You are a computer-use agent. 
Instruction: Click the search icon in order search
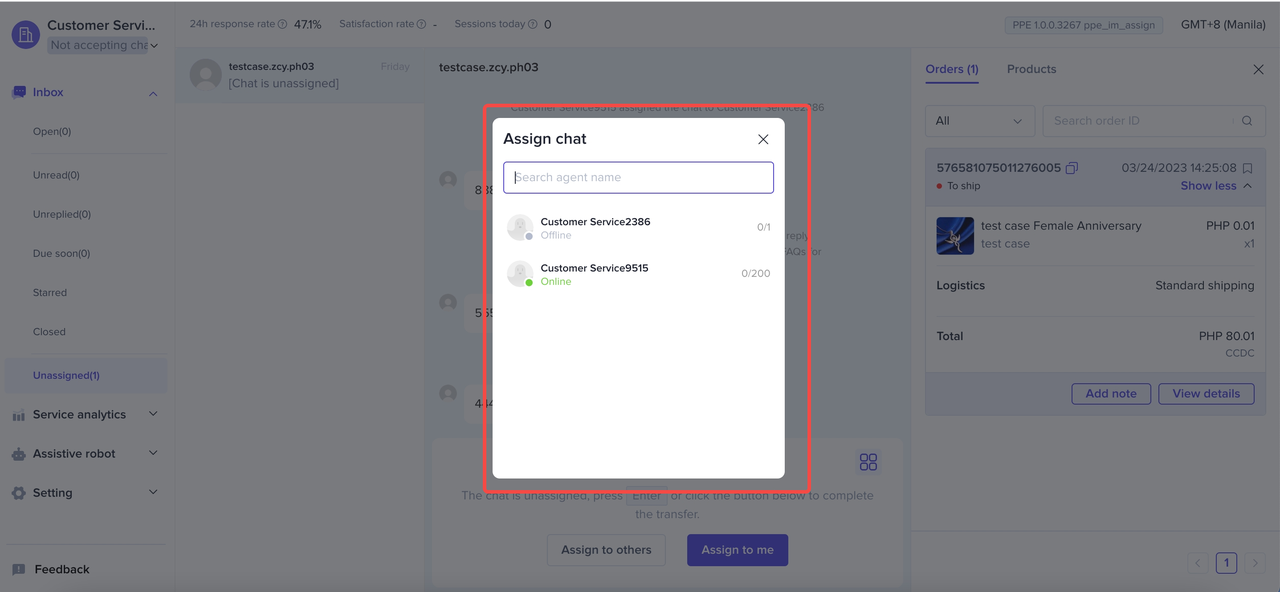point(1247,121)
